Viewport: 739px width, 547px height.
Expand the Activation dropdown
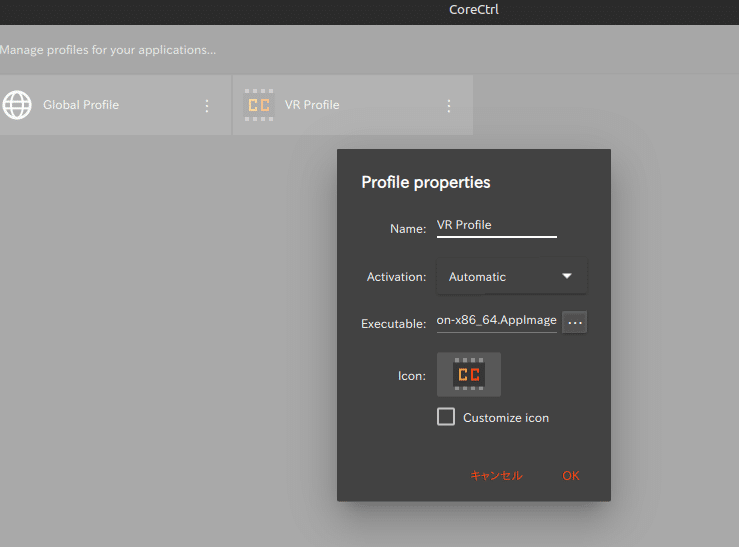coord(511,276)
